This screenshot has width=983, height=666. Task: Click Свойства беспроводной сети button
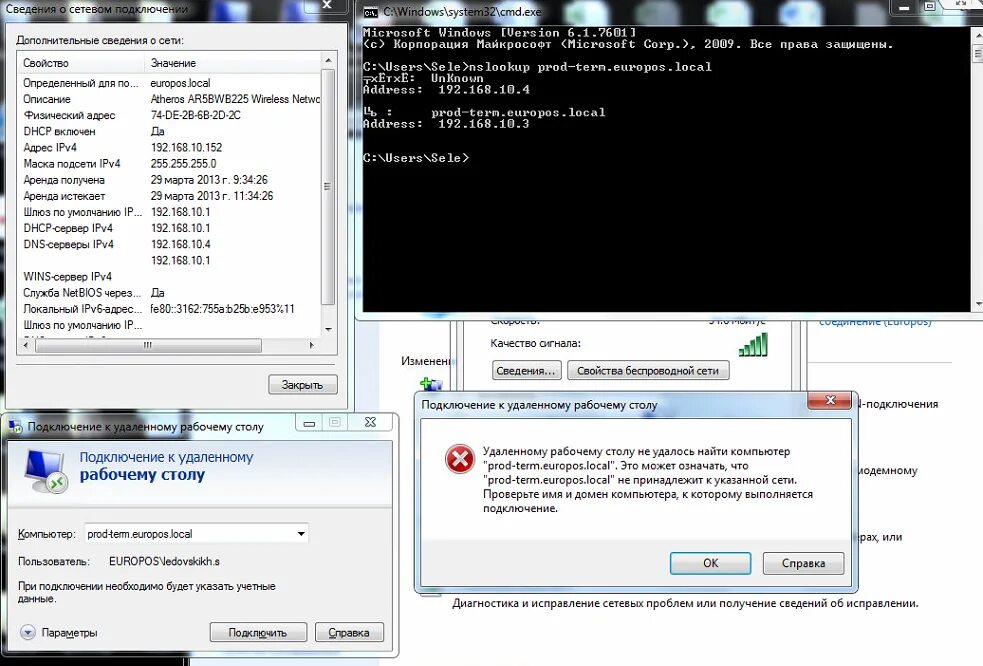coord(649,370)
